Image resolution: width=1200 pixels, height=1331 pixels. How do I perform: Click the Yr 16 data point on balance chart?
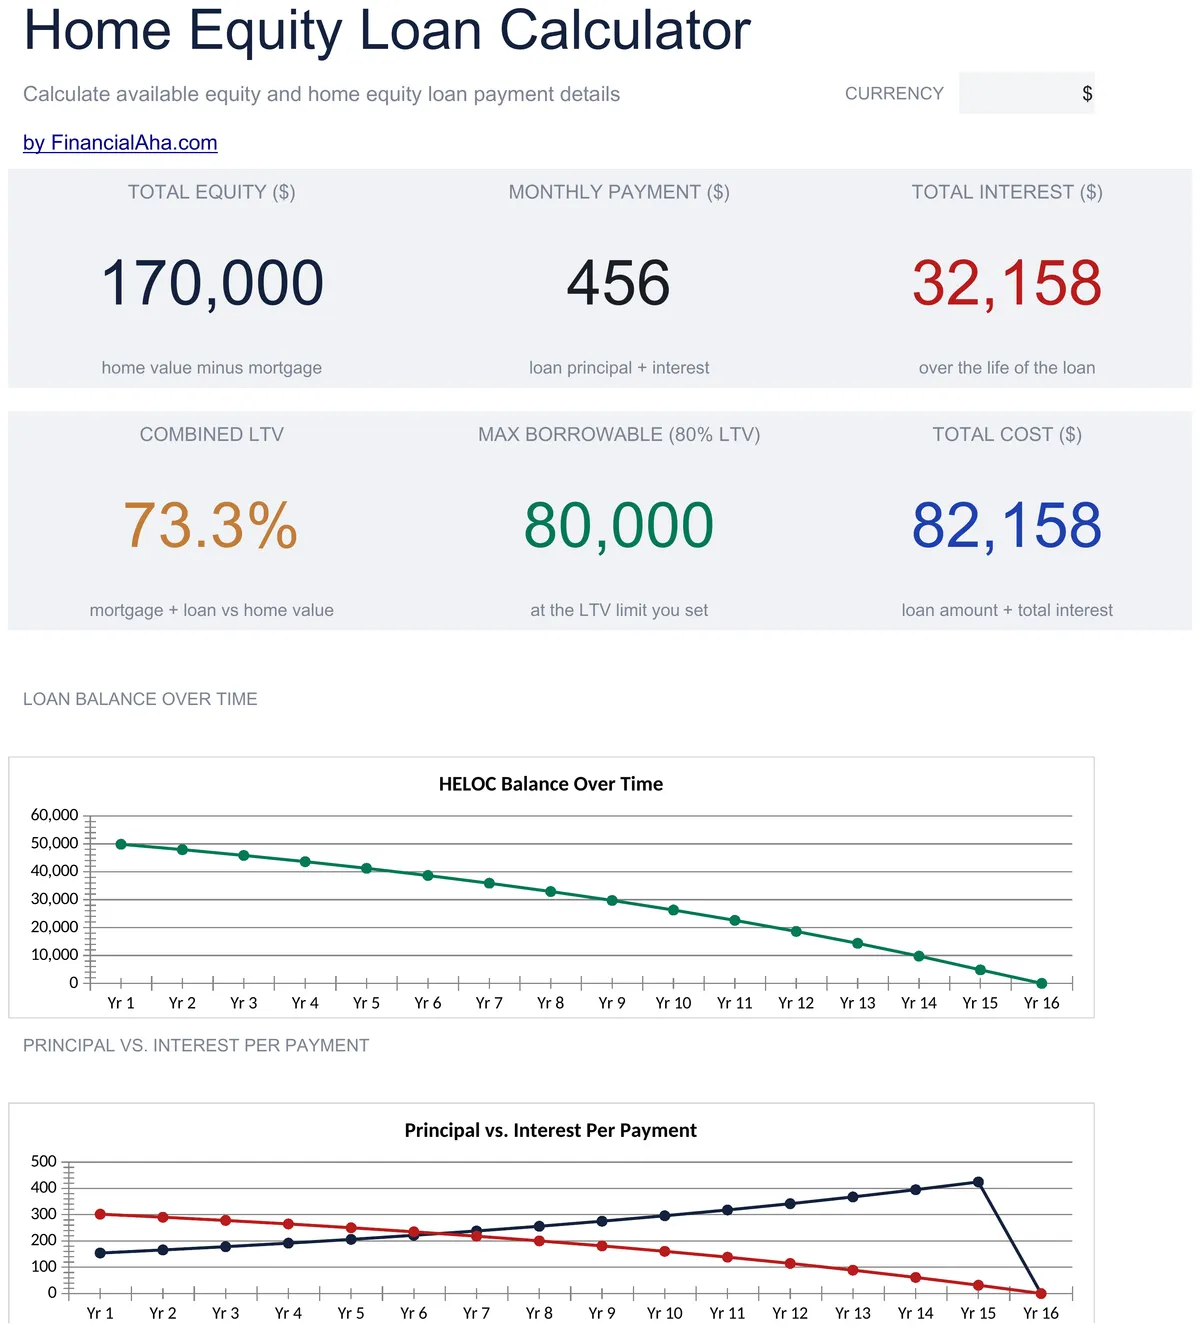pyautogui.click(x=1042, y=984)
